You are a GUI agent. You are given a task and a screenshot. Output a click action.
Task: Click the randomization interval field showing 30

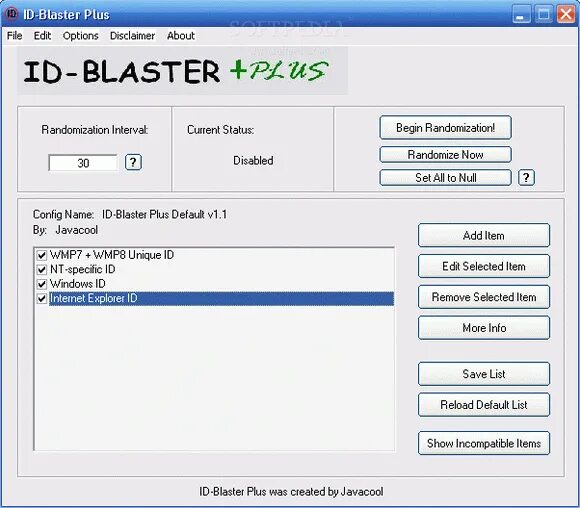click(x=83, y=163)
